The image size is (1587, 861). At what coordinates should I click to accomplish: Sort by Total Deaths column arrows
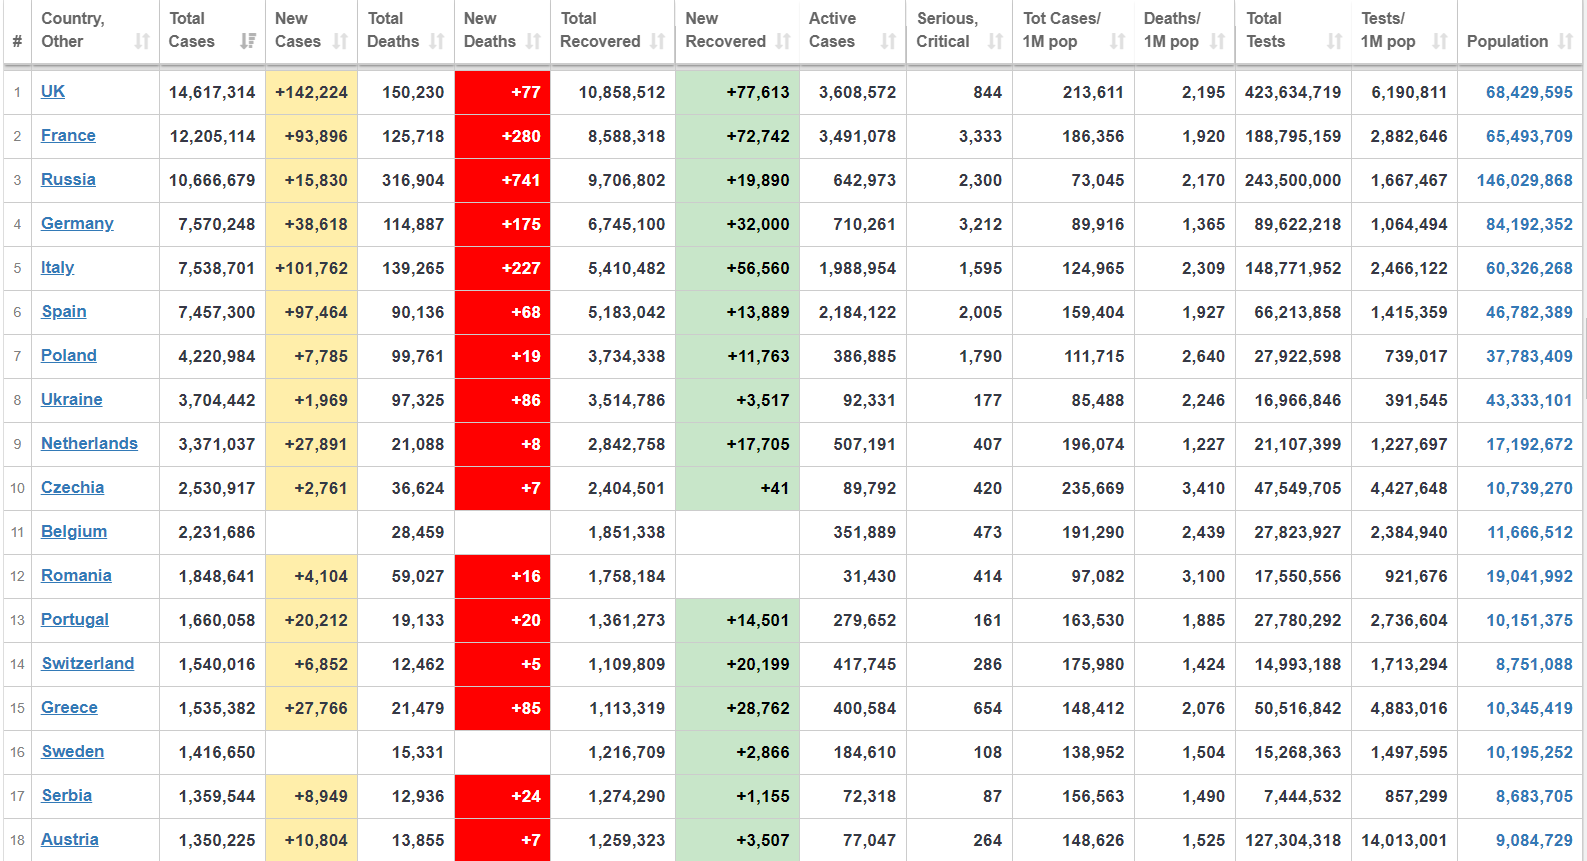(x=437, y=41)
